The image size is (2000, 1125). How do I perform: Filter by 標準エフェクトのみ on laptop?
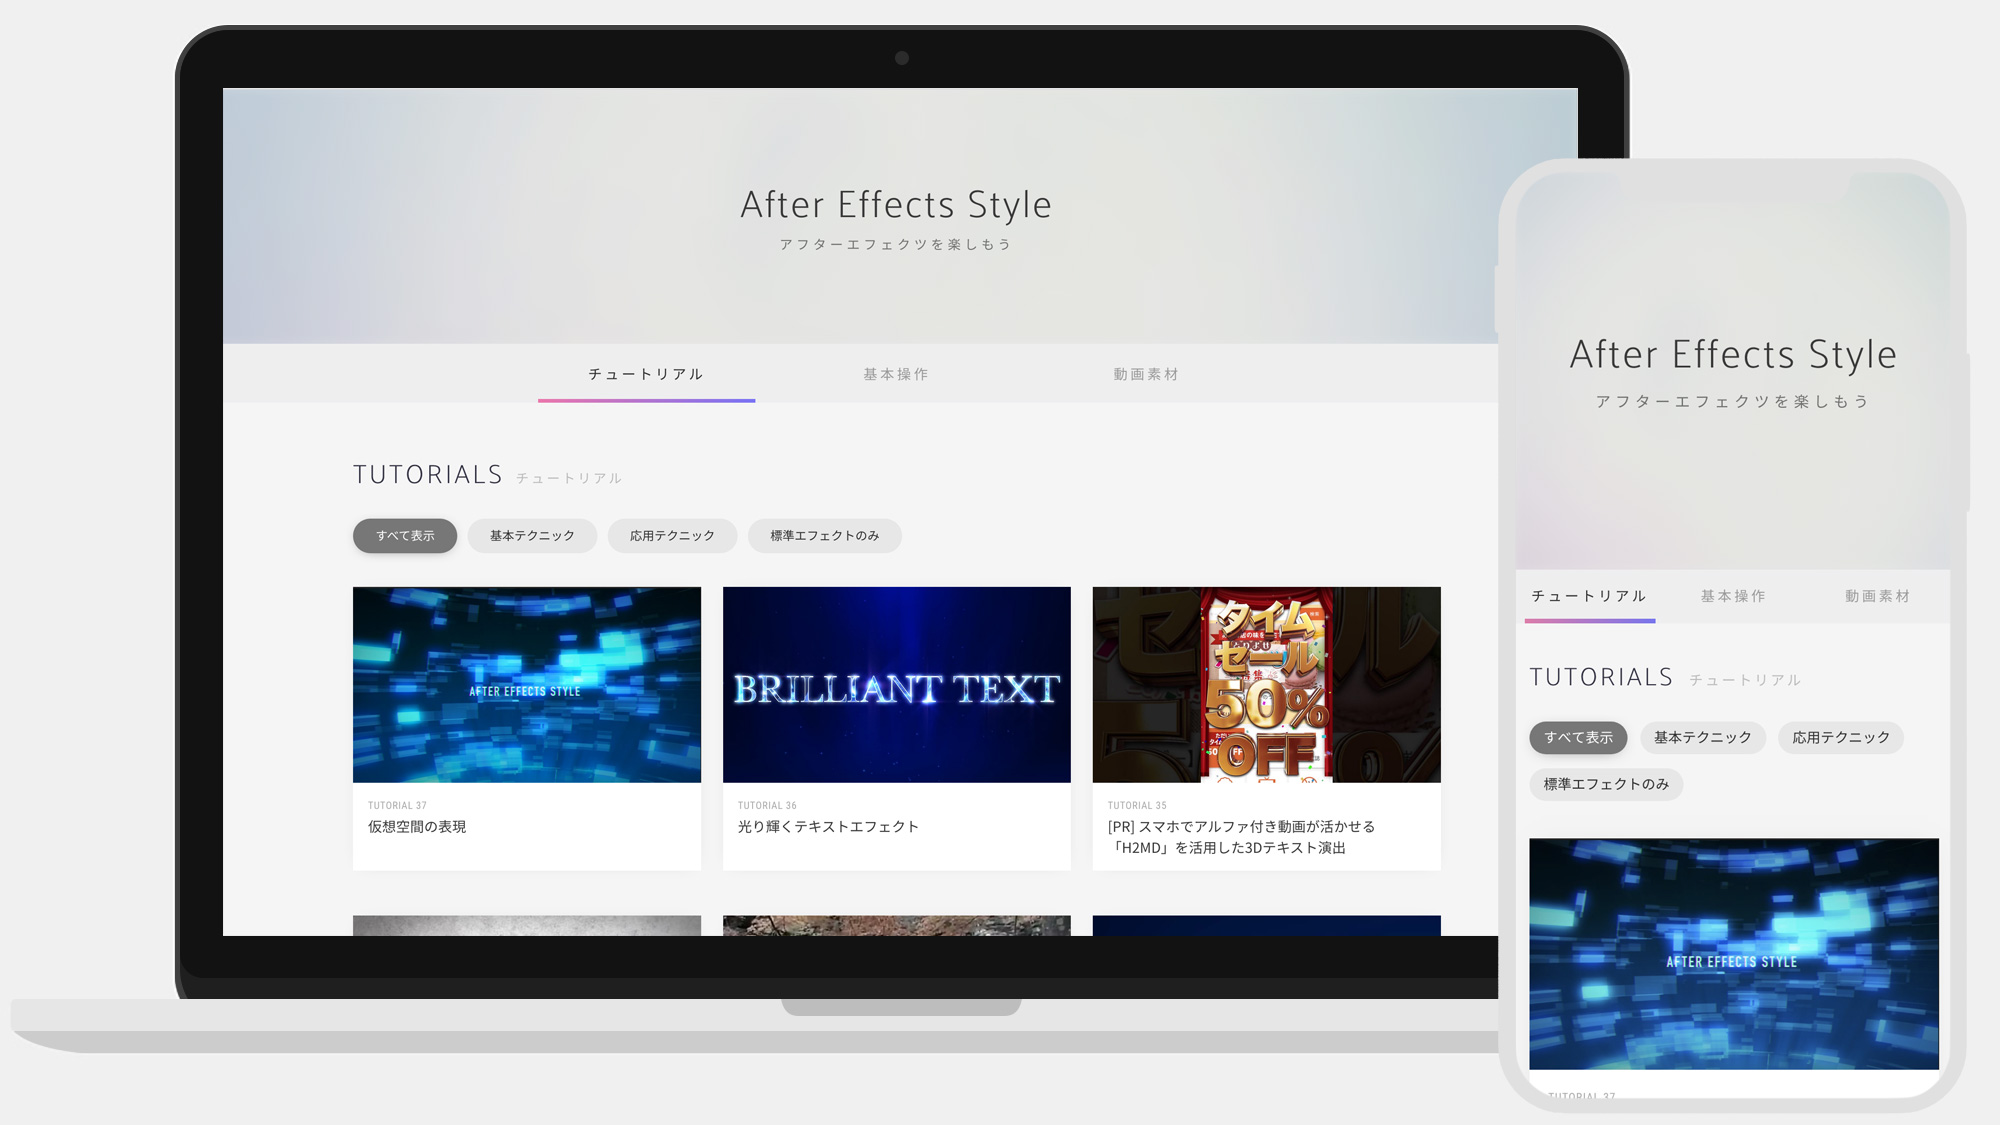click(824, 536)
